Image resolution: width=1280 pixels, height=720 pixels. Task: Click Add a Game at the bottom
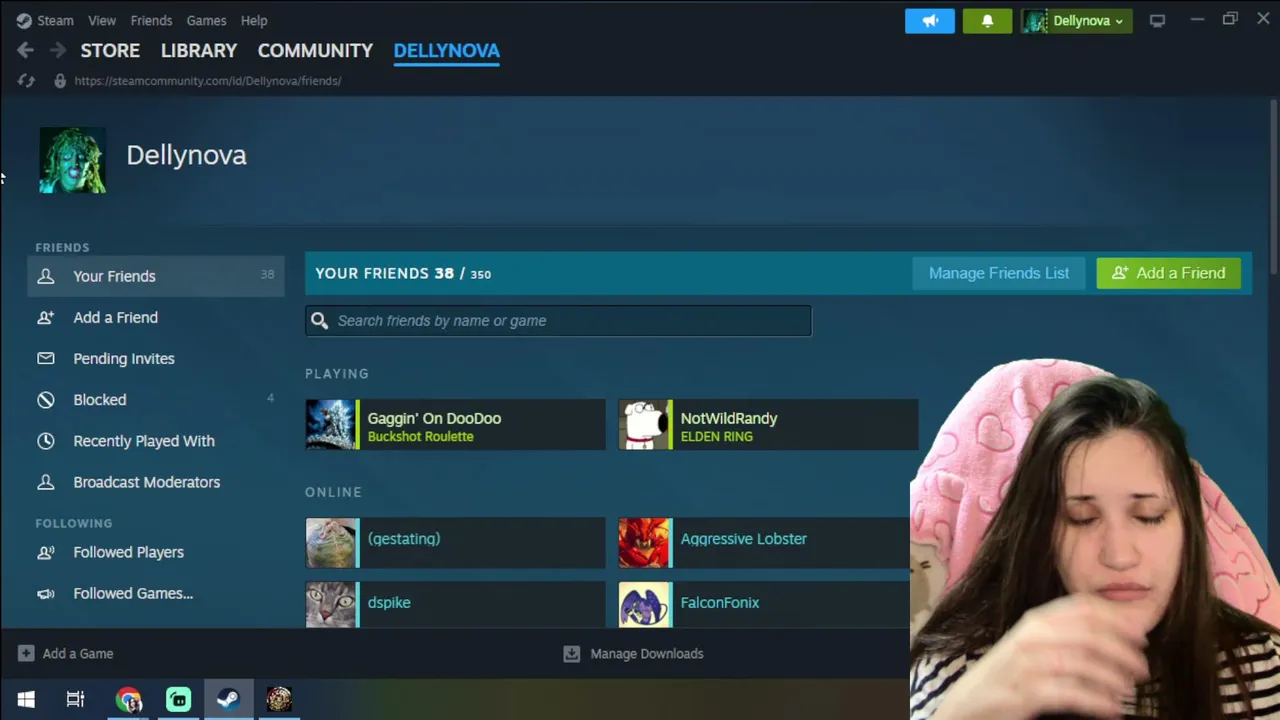click(x=66, y=653)
